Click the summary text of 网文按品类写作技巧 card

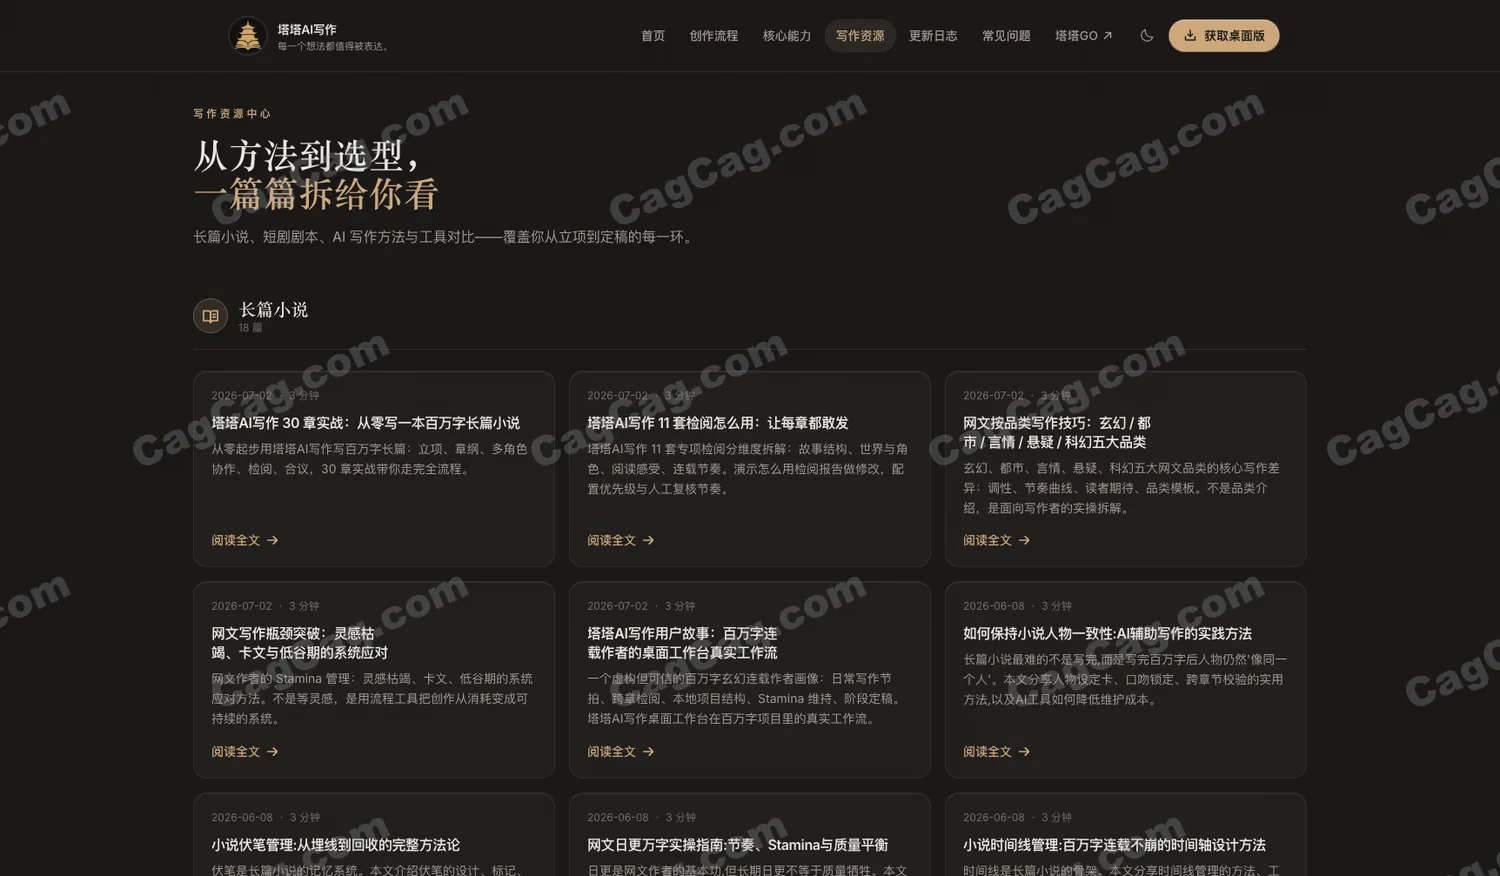[x=1123, y=488]
